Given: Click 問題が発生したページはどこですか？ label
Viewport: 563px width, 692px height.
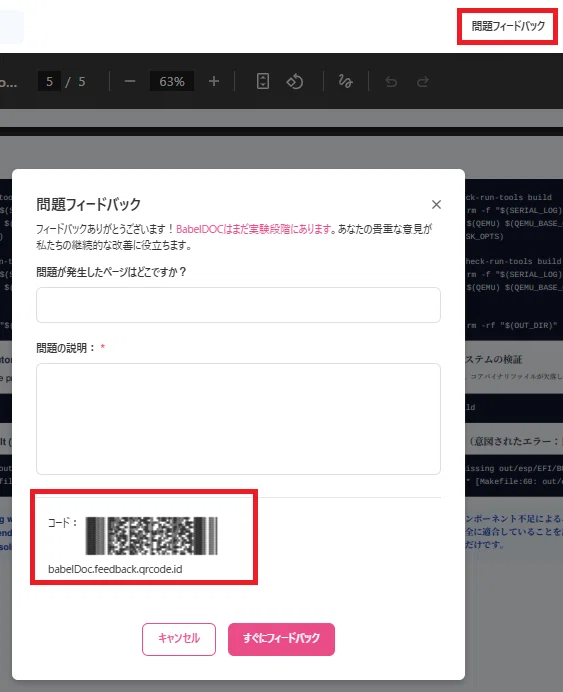Looking at the screenshot, I should click(111, 272).
